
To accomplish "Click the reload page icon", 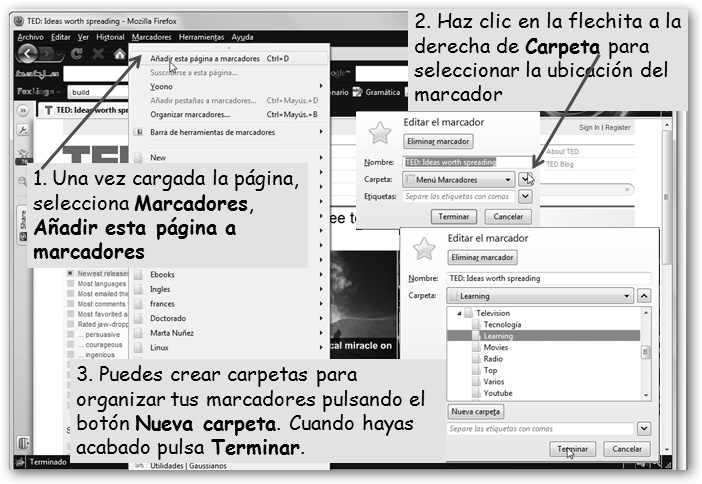I will pyautogui.click(x=75, y=54).
